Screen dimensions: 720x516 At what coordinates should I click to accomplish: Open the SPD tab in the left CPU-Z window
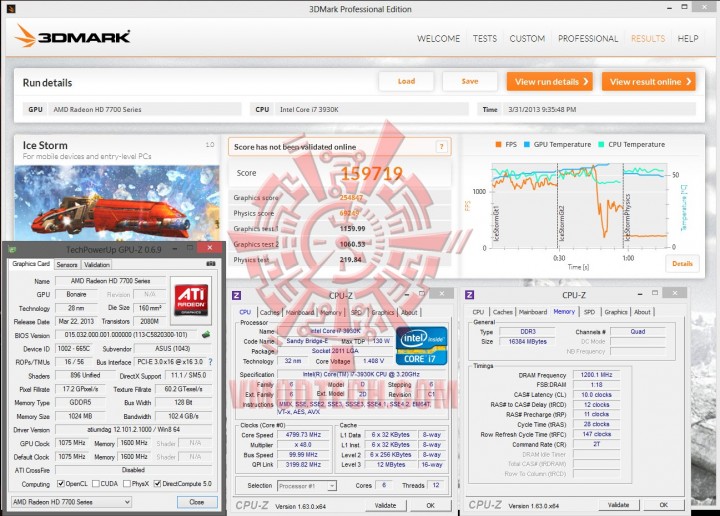click(356, 312)
